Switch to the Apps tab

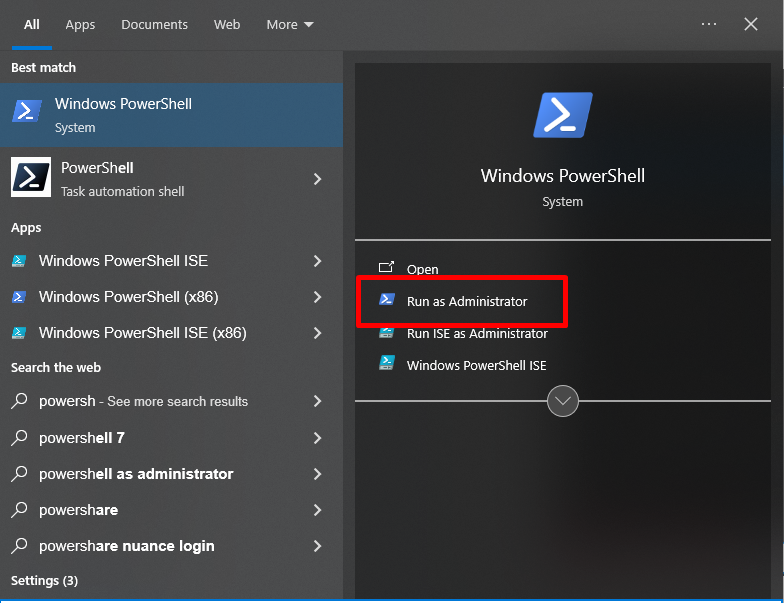(80, 24)
